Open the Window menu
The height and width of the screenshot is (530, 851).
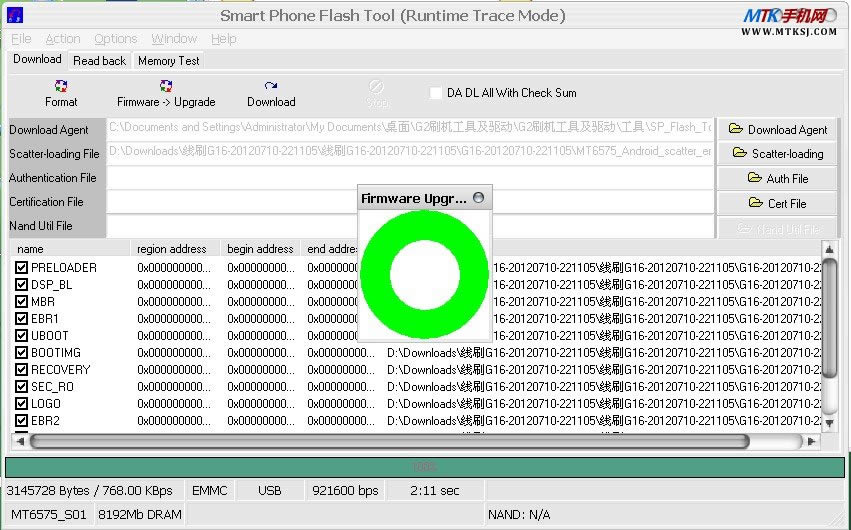point(174,39)
